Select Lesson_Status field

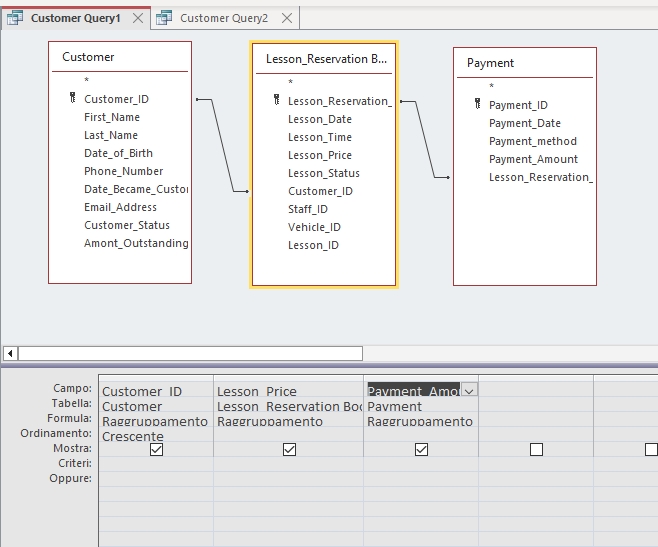324,173
